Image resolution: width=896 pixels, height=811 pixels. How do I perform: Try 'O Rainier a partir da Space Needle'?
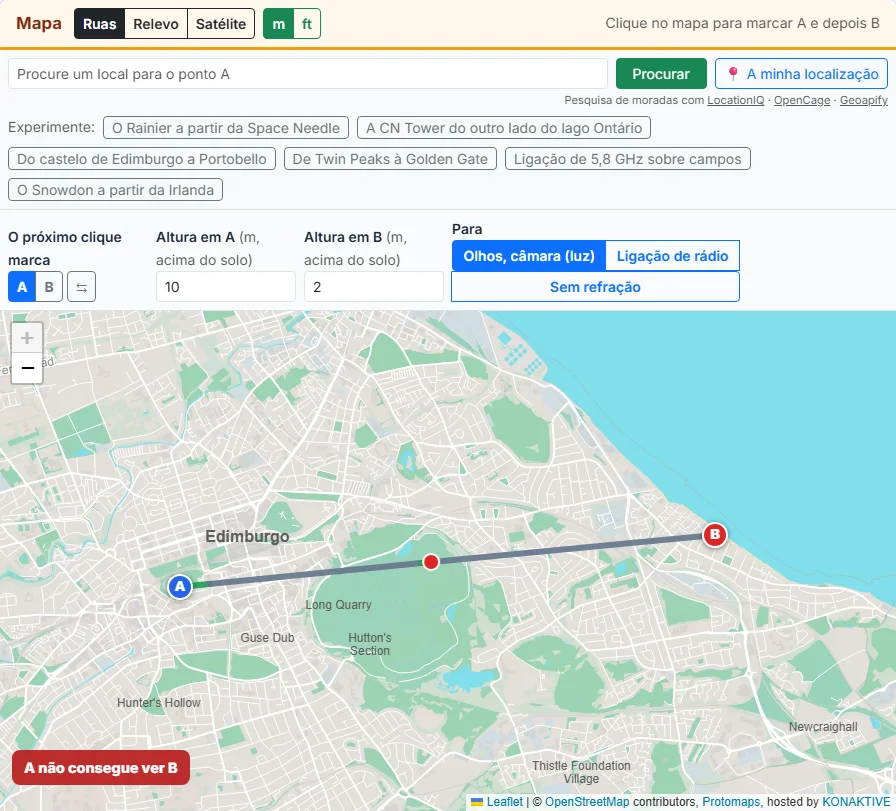[x=226, y=128]
